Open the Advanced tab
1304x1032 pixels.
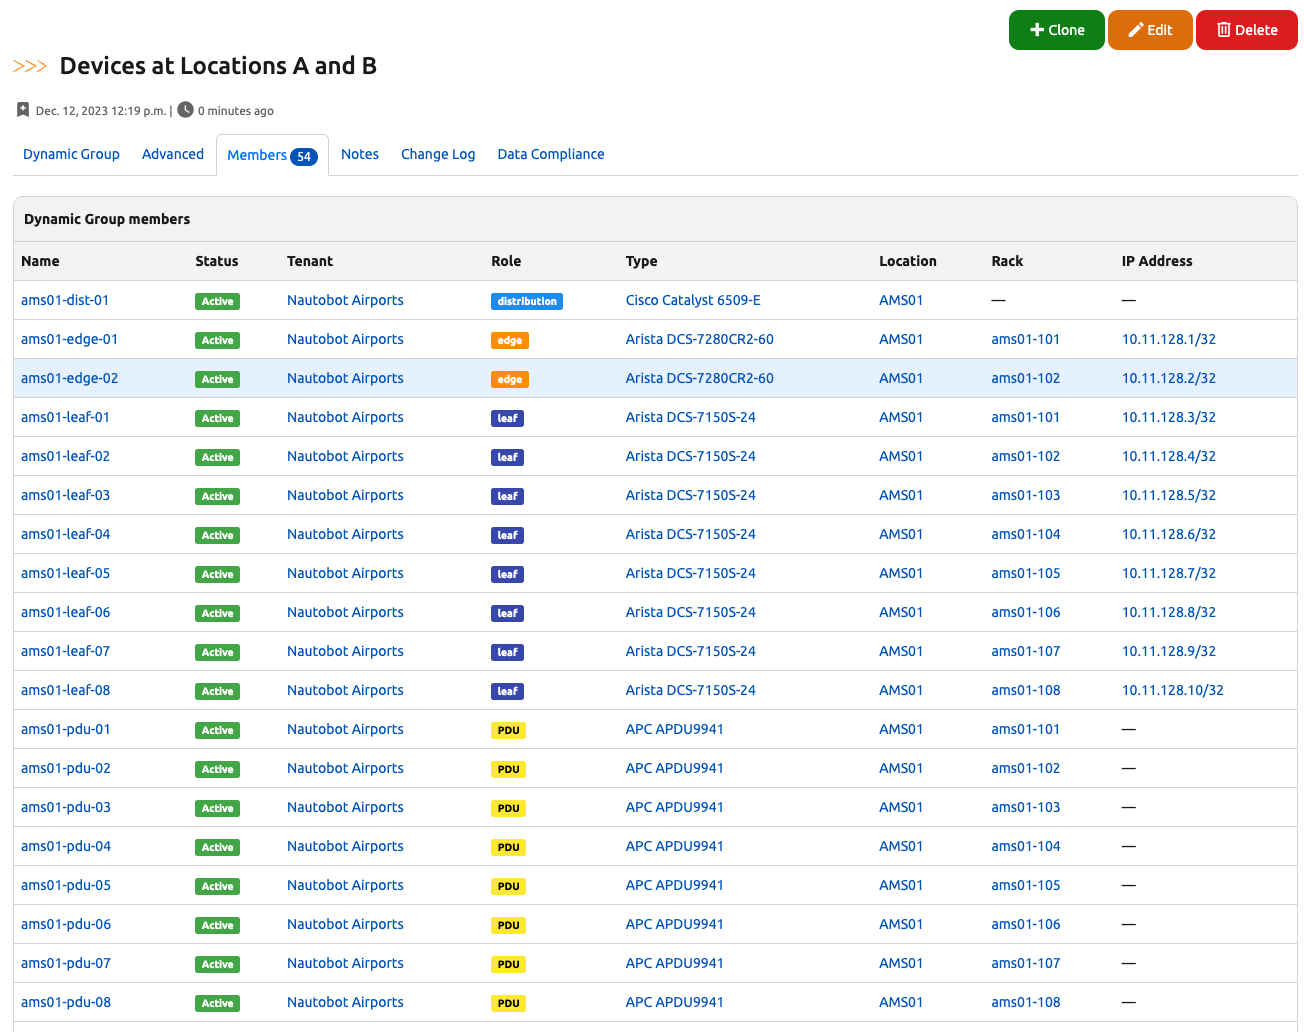(x=173, y=154)
